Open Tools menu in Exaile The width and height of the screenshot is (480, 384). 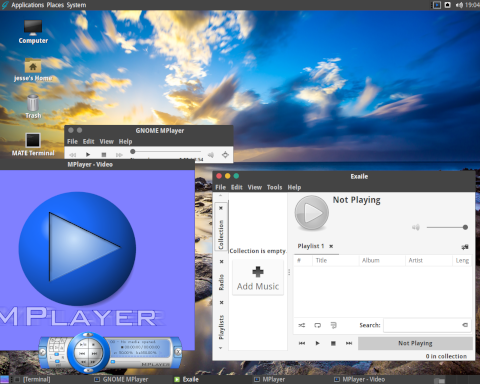274,187
